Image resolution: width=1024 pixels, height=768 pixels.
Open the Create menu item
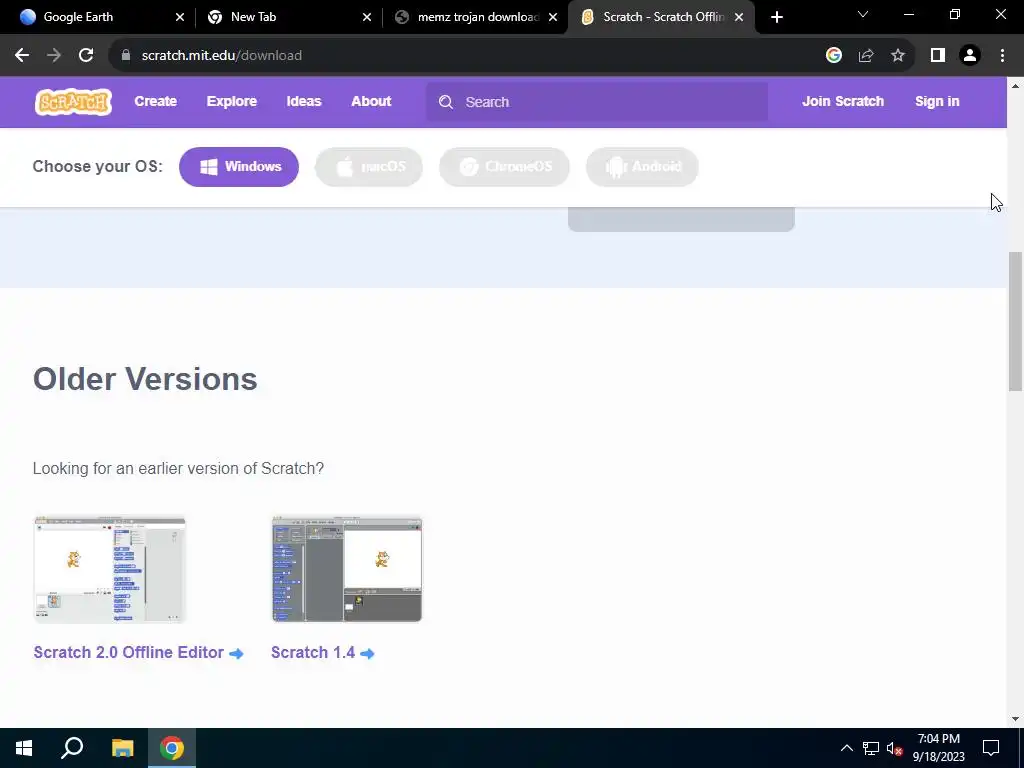[x=155, y=102]
